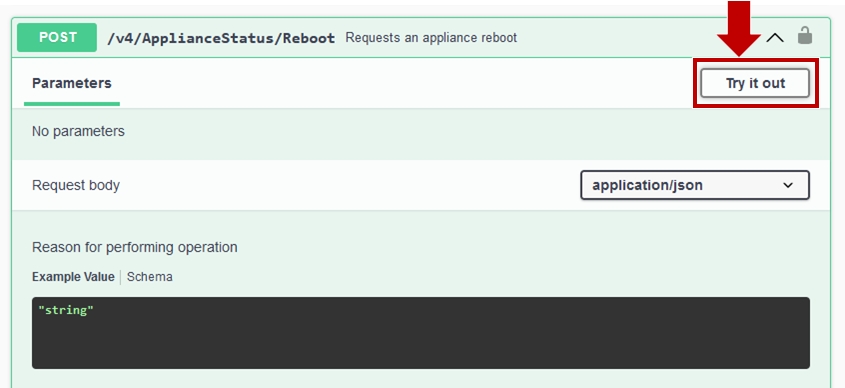Click the chevron inside the application/json selector
845x388 pixels.
tap(788, 185)
